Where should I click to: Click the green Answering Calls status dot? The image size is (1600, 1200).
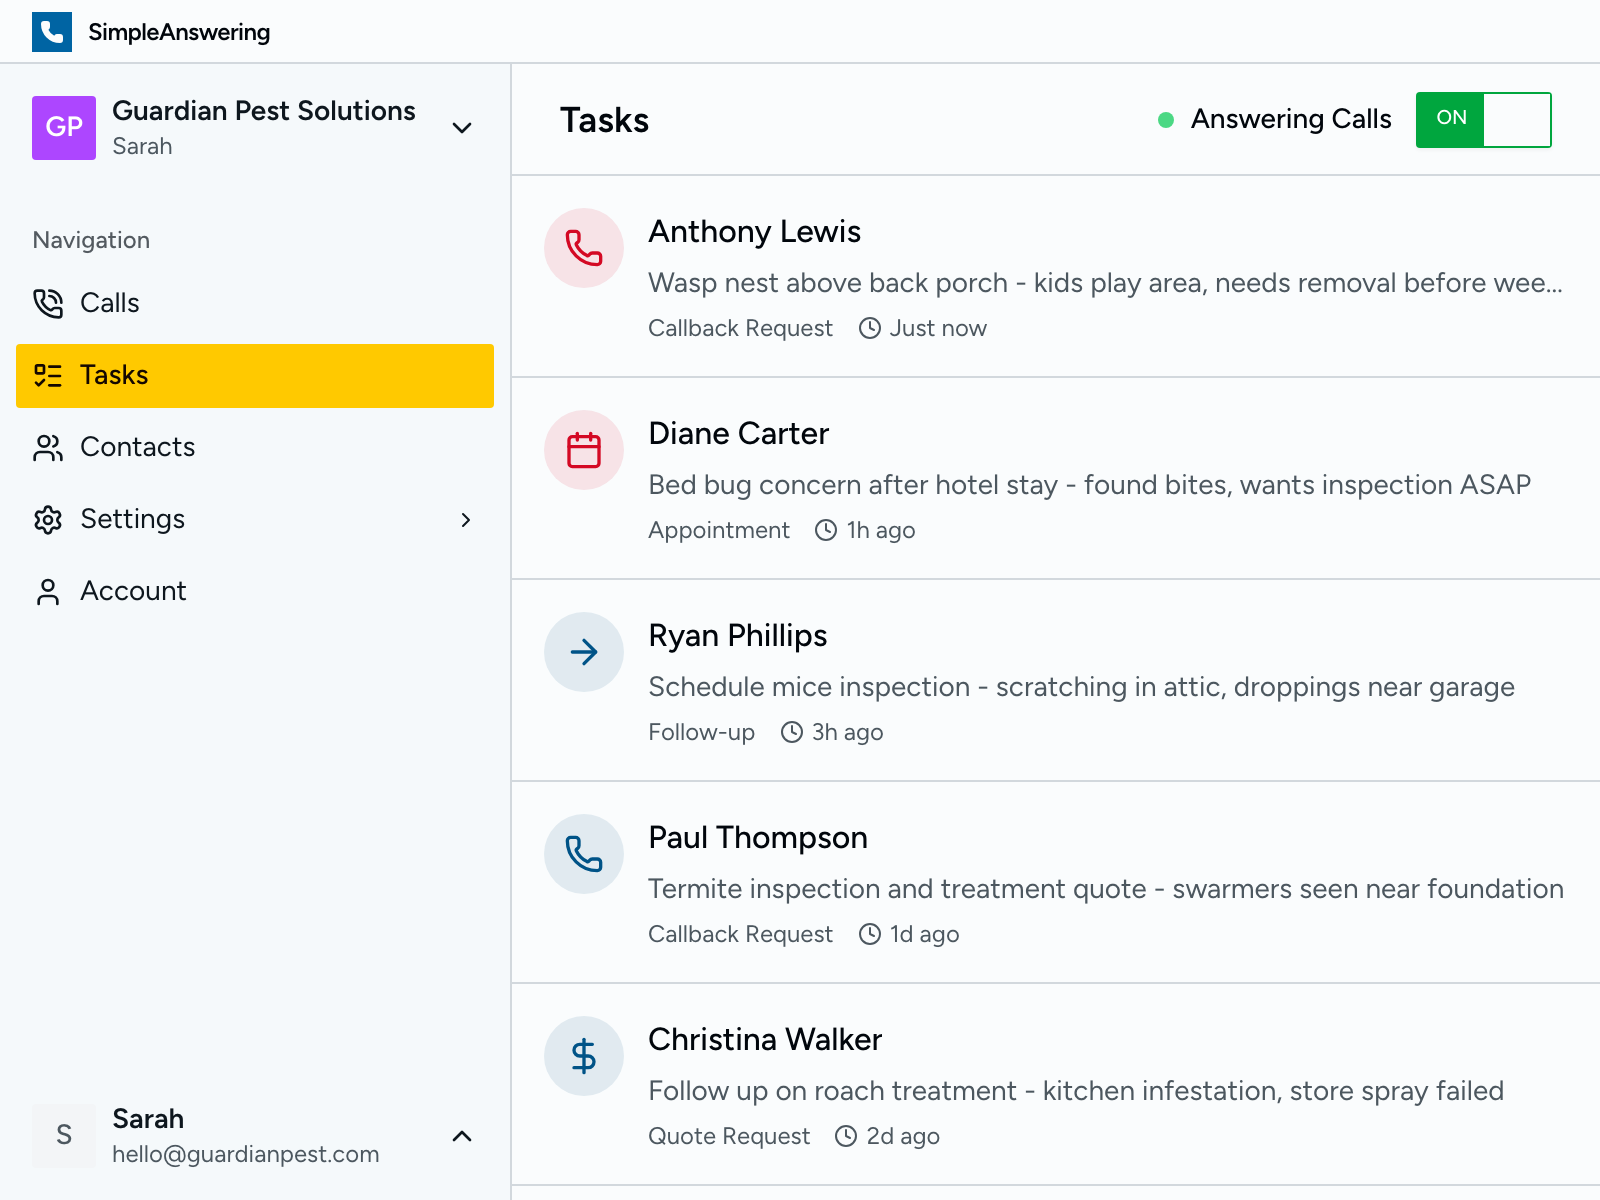[x=1165, y=120]
